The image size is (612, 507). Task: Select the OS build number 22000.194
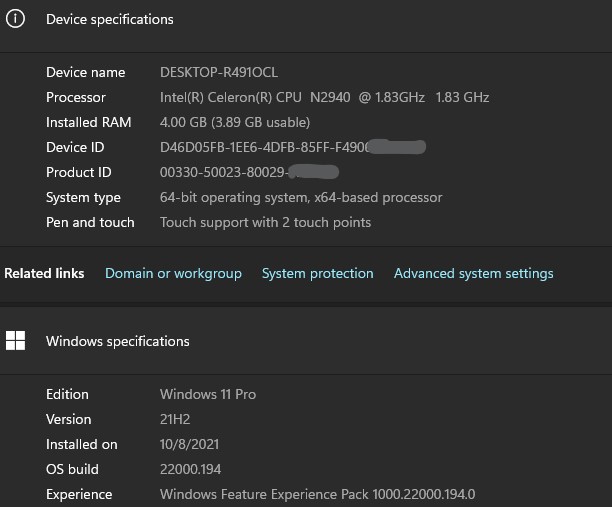click(190, 469)
